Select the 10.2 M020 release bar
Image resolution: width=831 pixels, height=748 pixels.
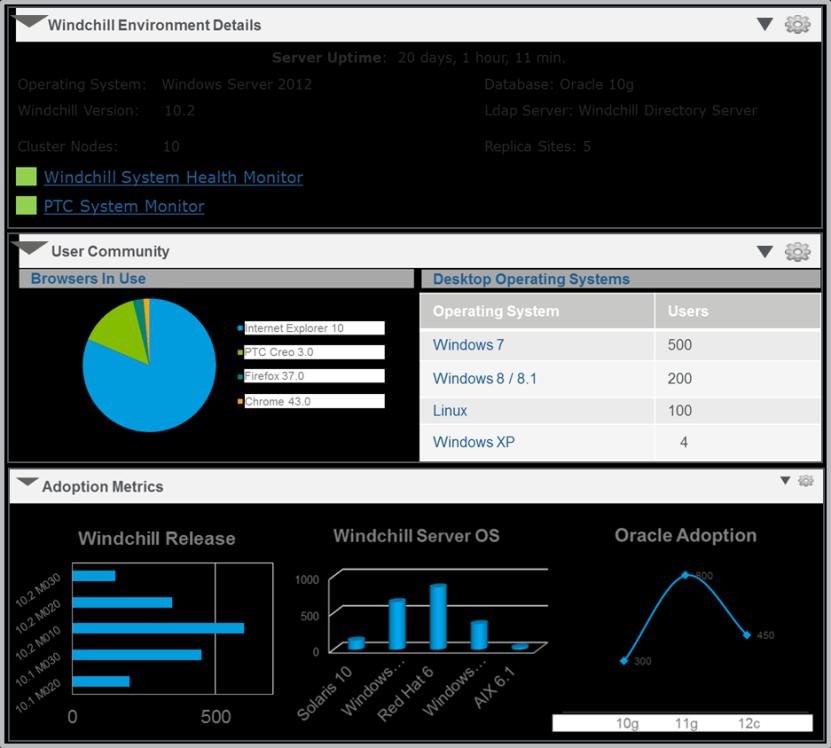click(x=122, y=602)
